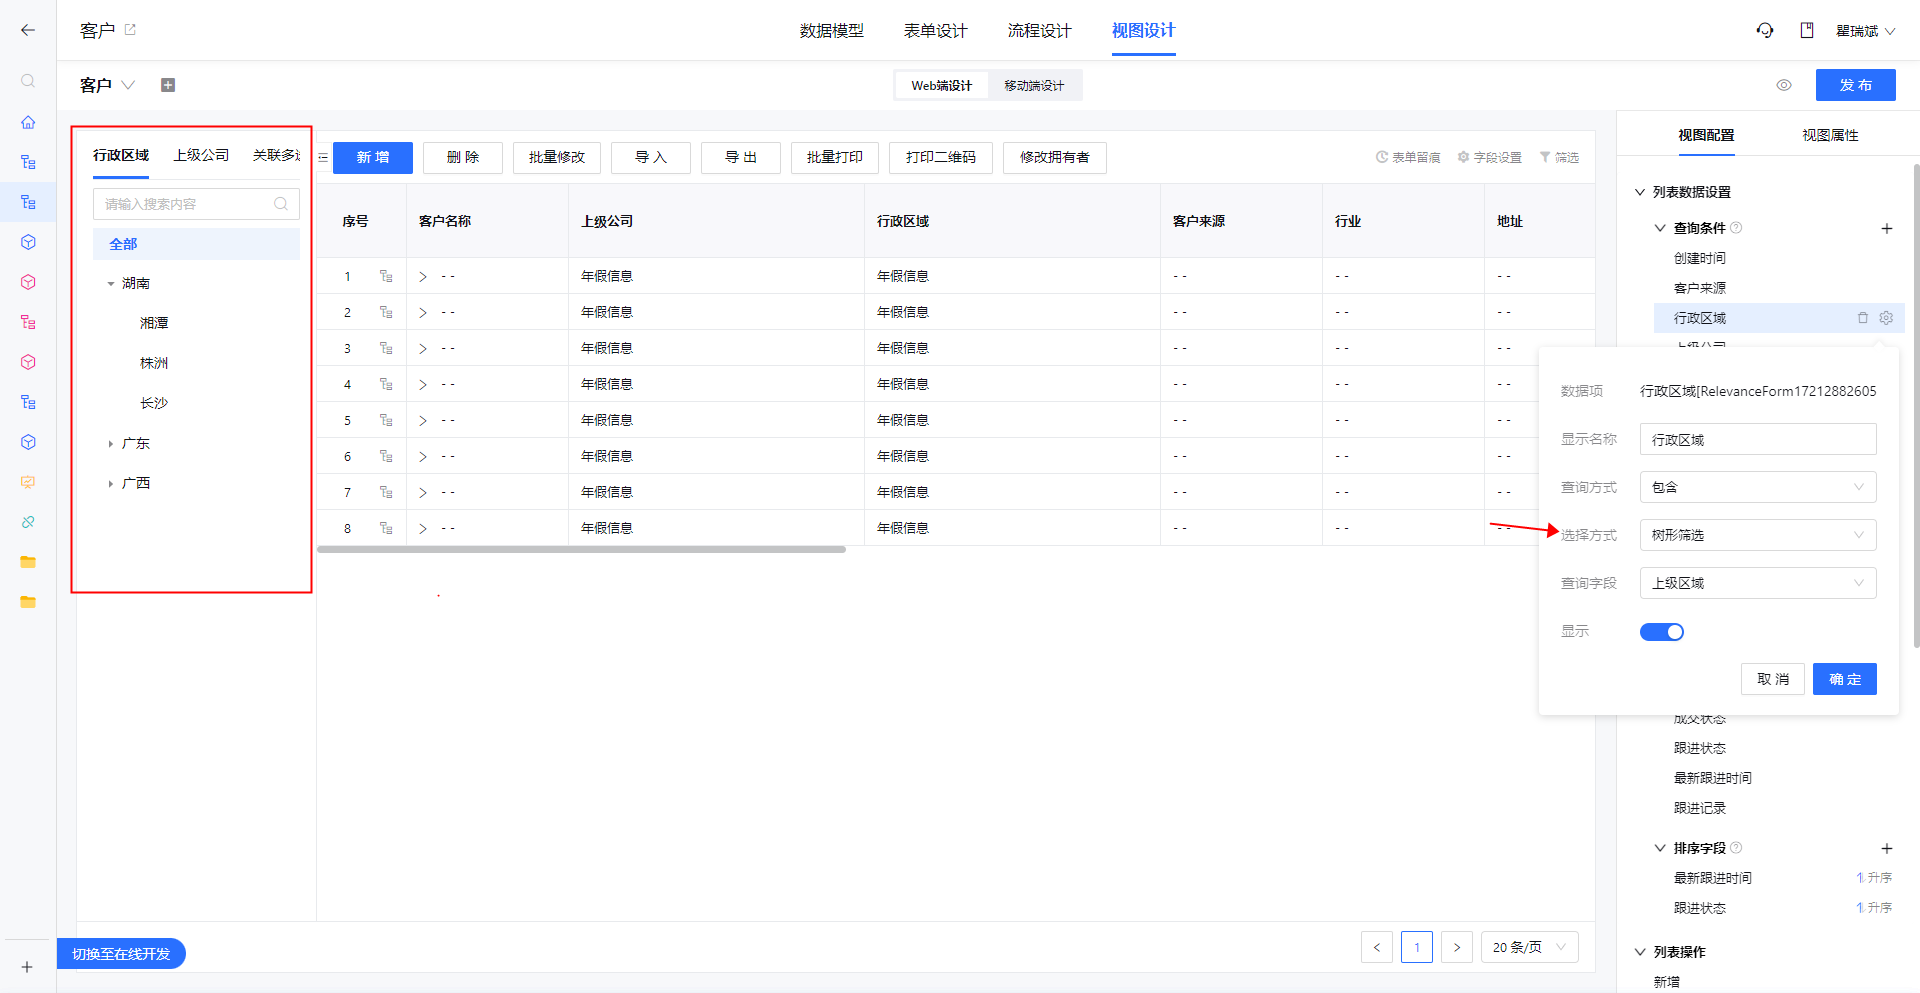Viewport: 1920px width, 993px height.
Task: Toggle the 显示 switch off
Action: 1662,632
